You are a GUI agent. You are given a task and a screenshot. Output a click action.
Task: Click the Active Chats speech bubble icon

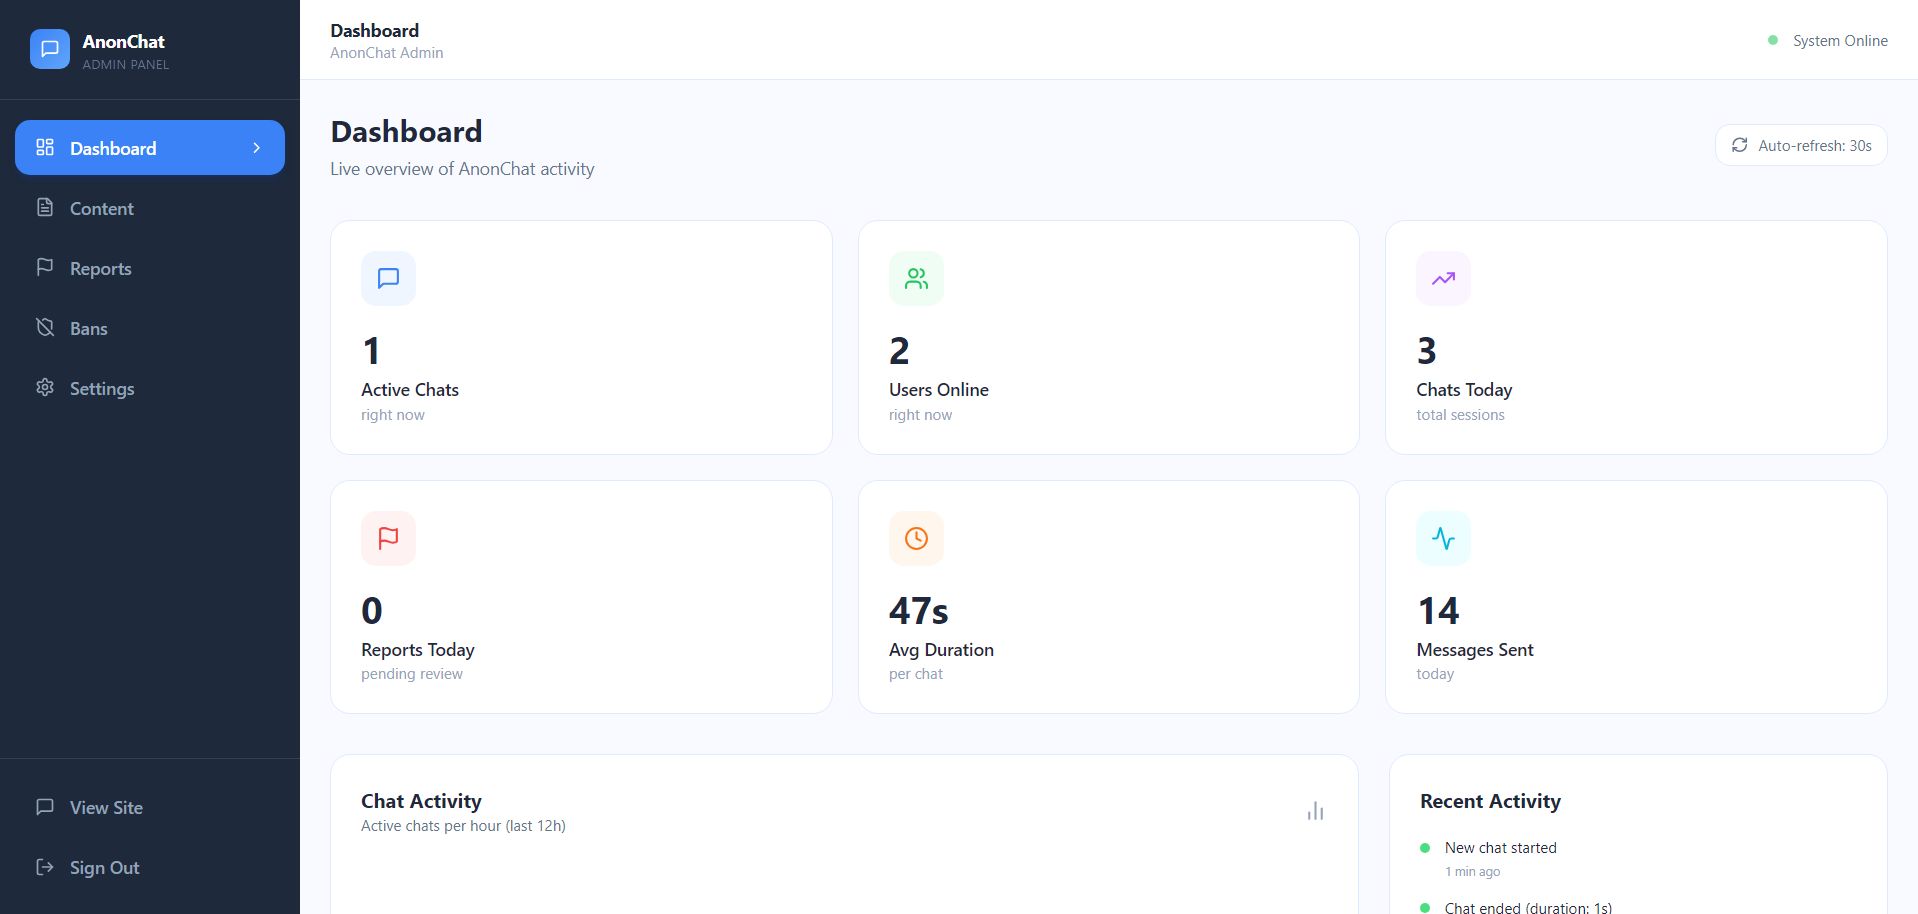[x=388, y=278]
